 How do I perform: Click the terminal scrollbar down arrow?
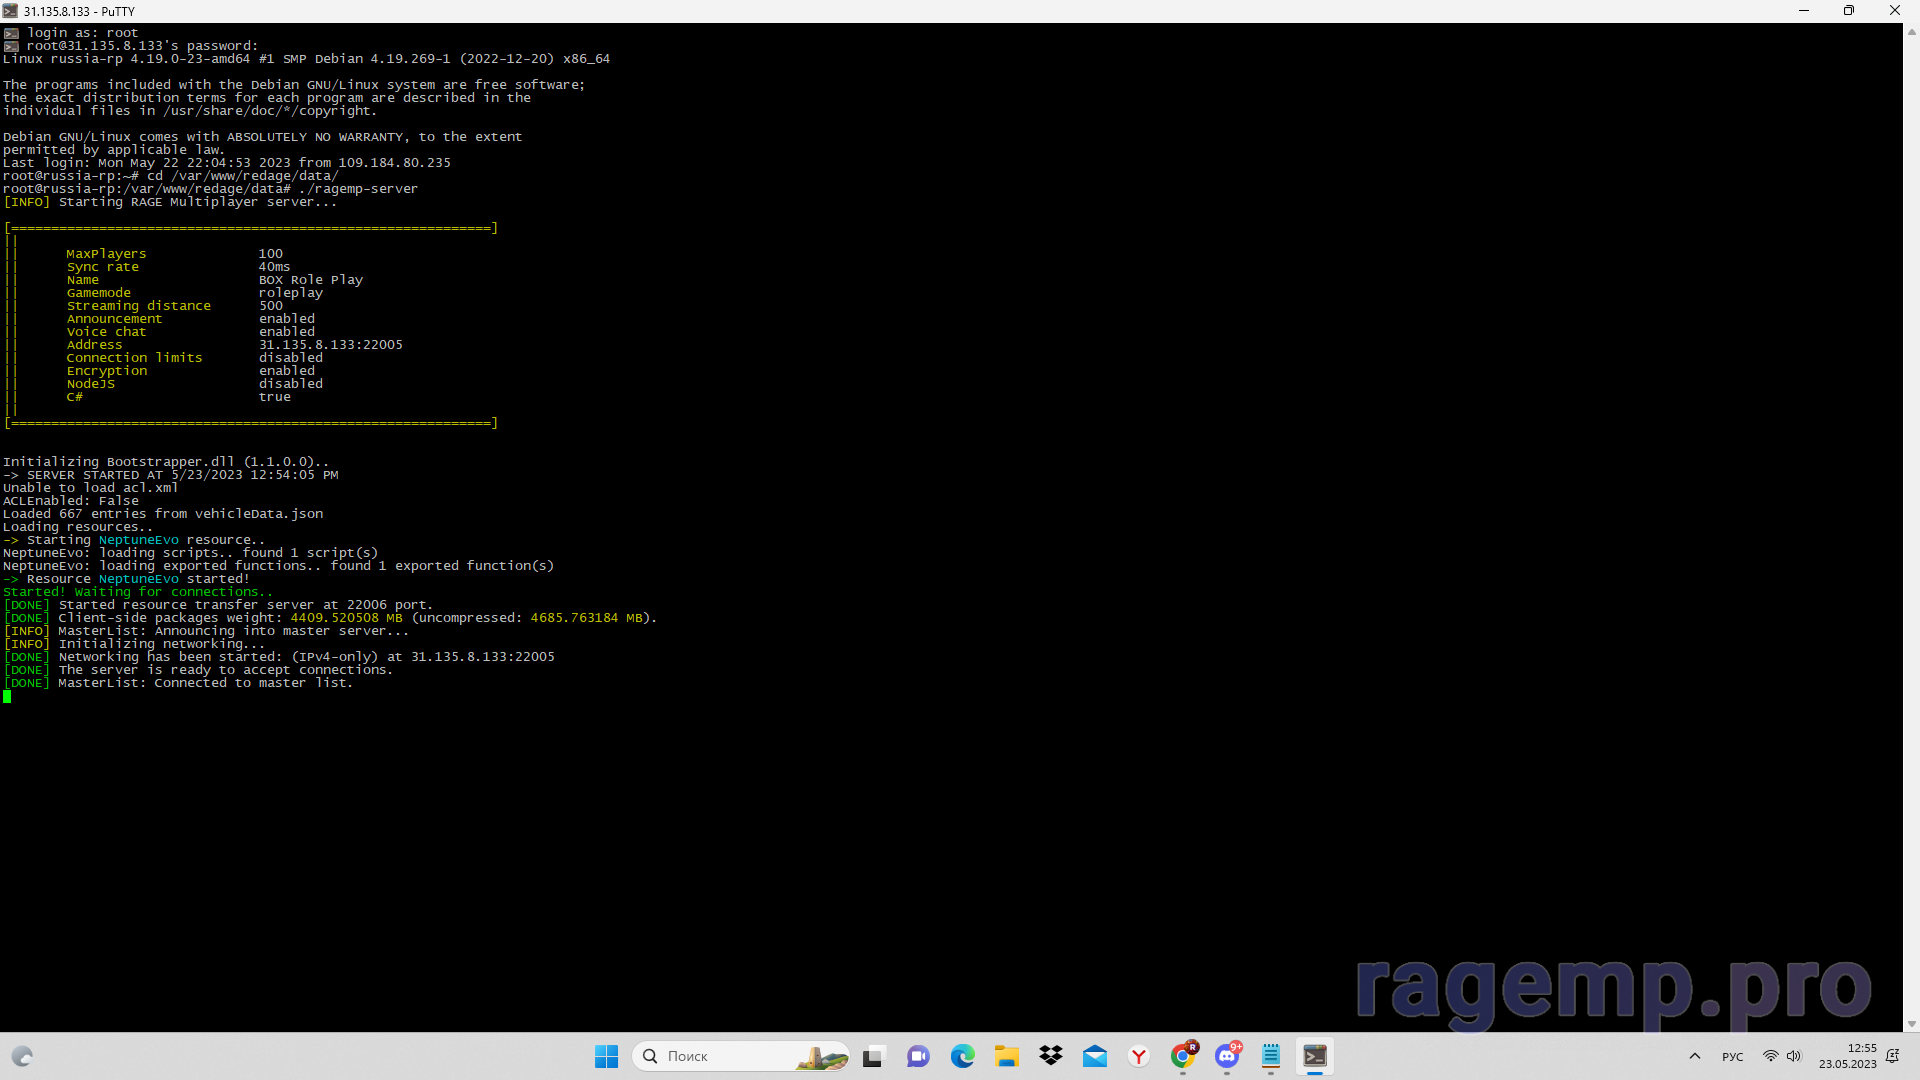pos(1912,1024)
